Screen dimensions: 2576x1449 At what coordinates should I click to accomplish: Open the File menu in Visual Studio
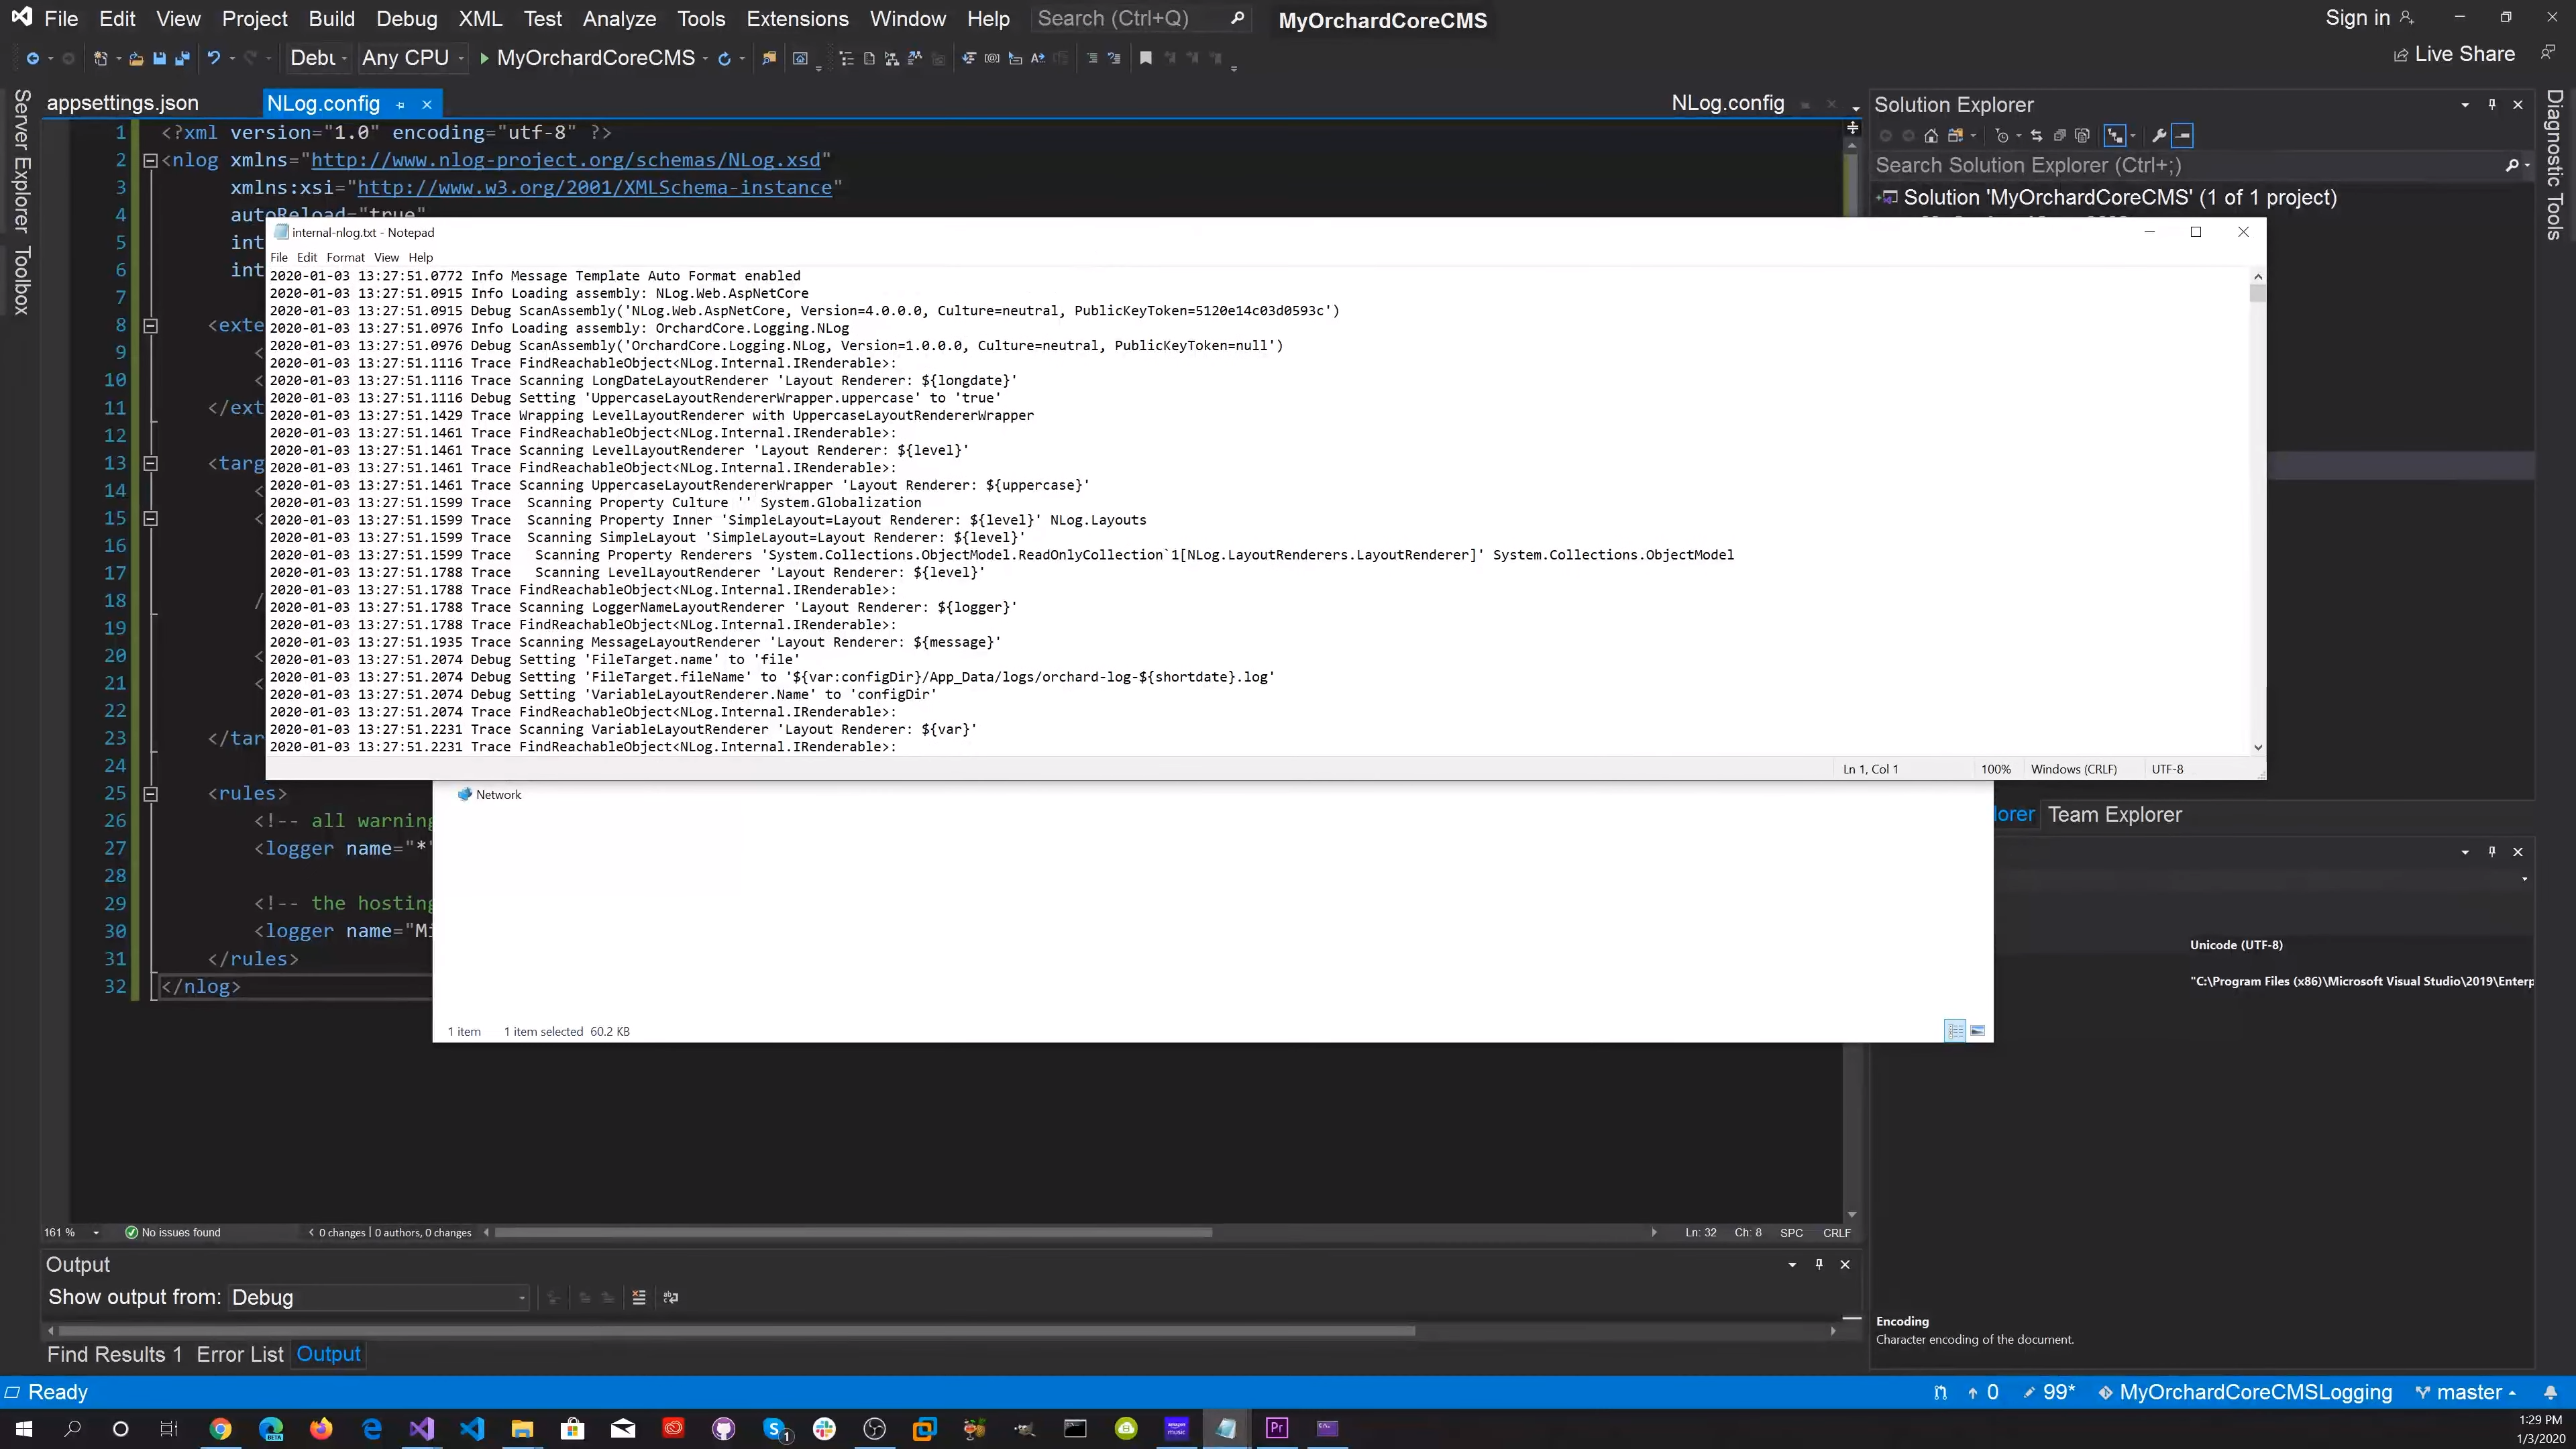coord(61,18)
